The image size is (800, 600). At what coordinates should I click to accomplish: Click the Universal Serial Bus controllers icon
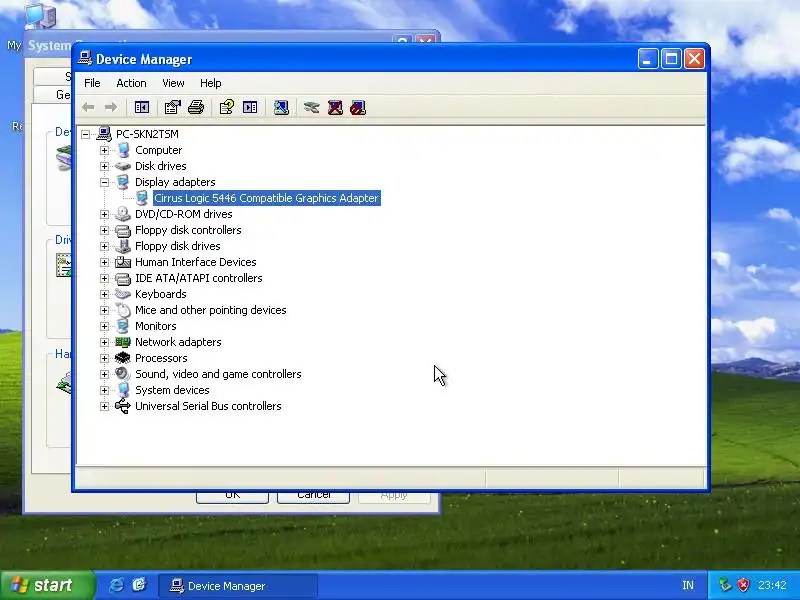point(123,406)
